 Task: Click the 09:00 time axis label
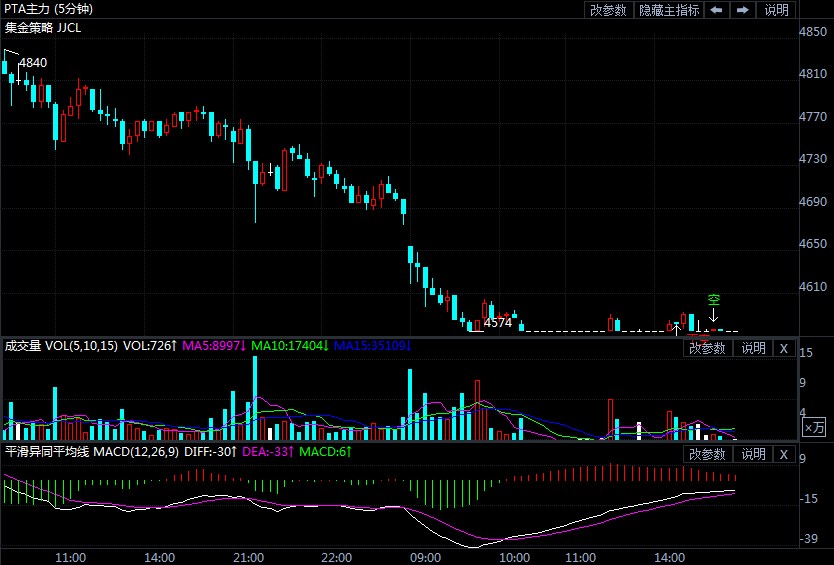pos(426,558)
